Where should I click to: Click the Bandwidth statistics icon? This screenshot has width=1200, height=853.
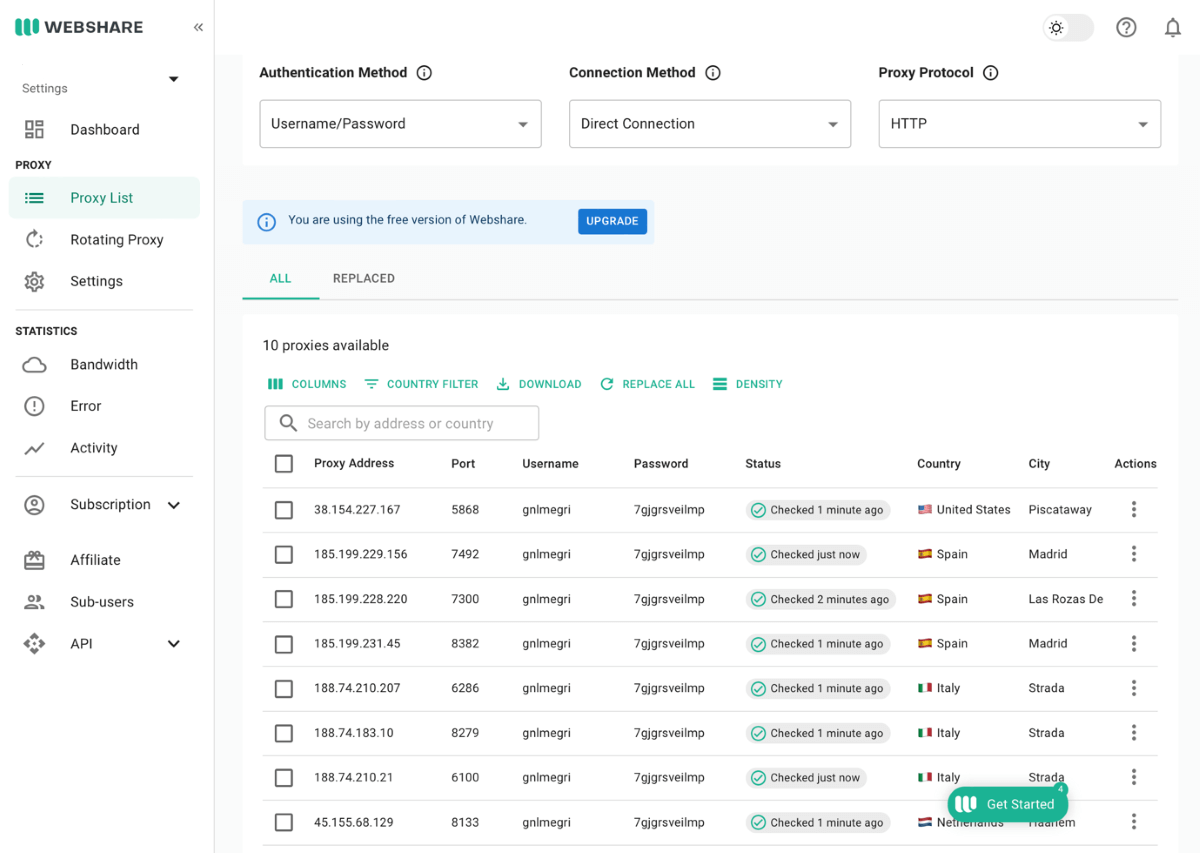[x=34, y=364]
